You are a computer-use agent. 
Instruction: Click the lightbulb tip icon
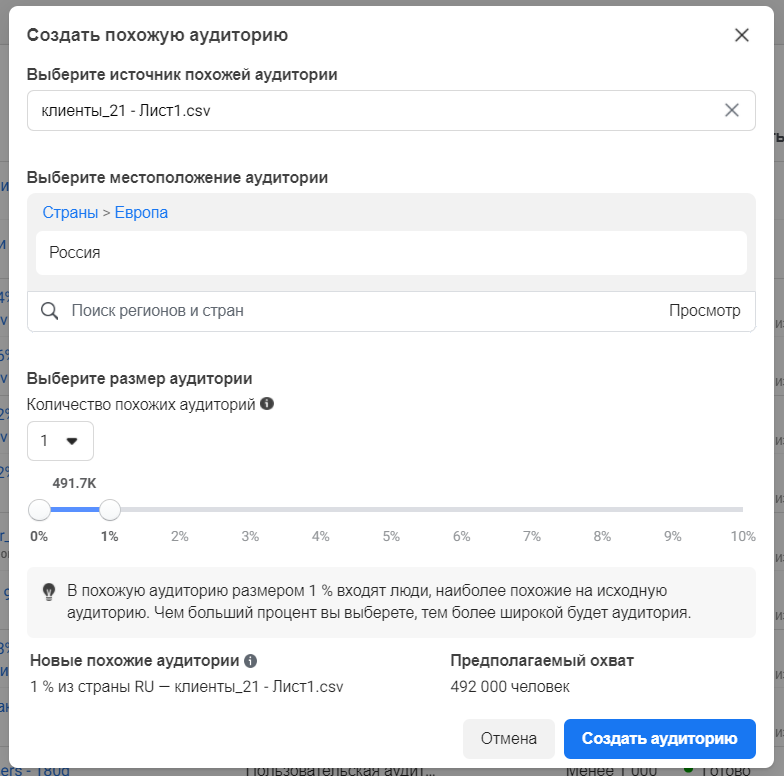(x=48, y=592)
